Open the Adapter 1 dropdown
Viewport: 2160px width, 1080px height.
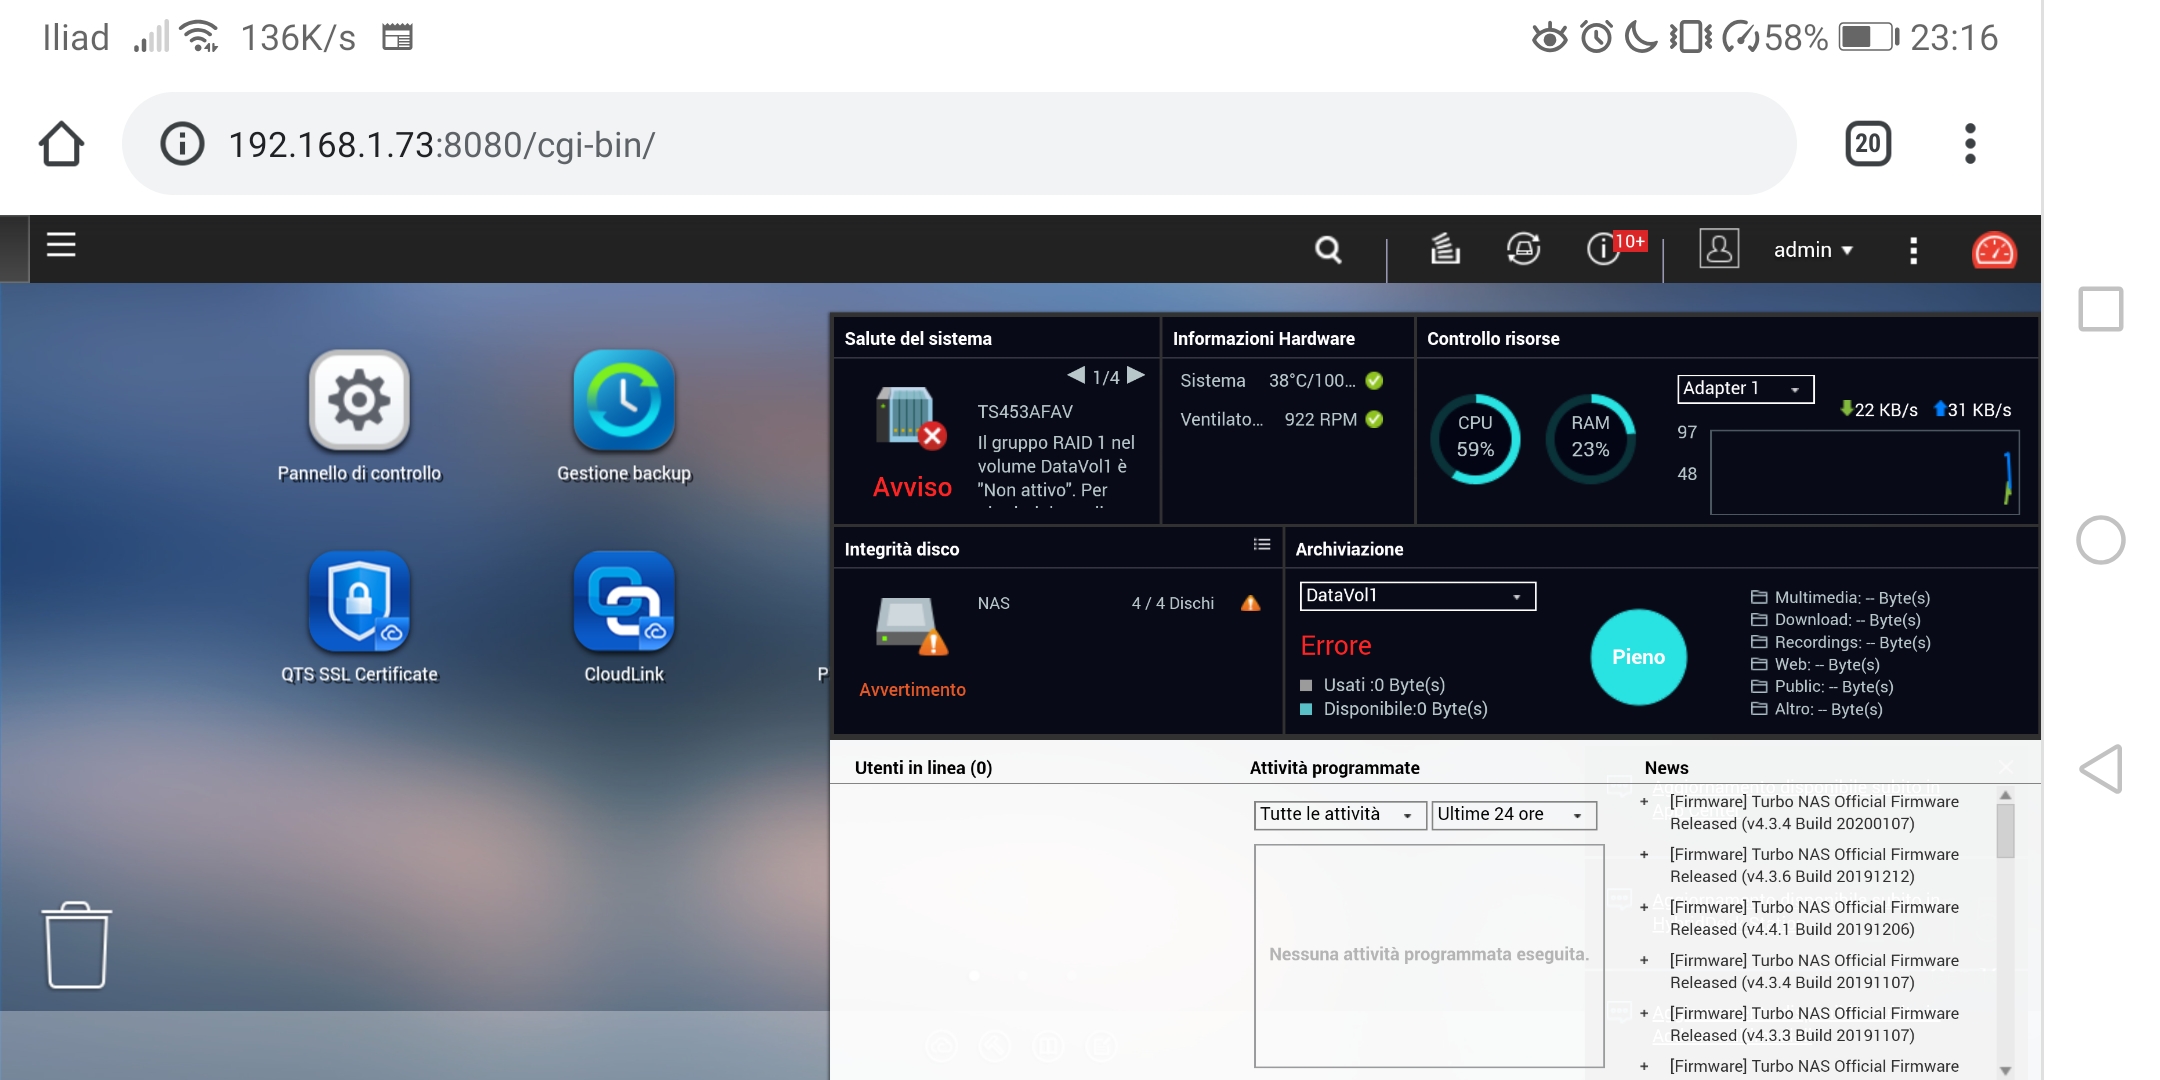click(1744, 388)
